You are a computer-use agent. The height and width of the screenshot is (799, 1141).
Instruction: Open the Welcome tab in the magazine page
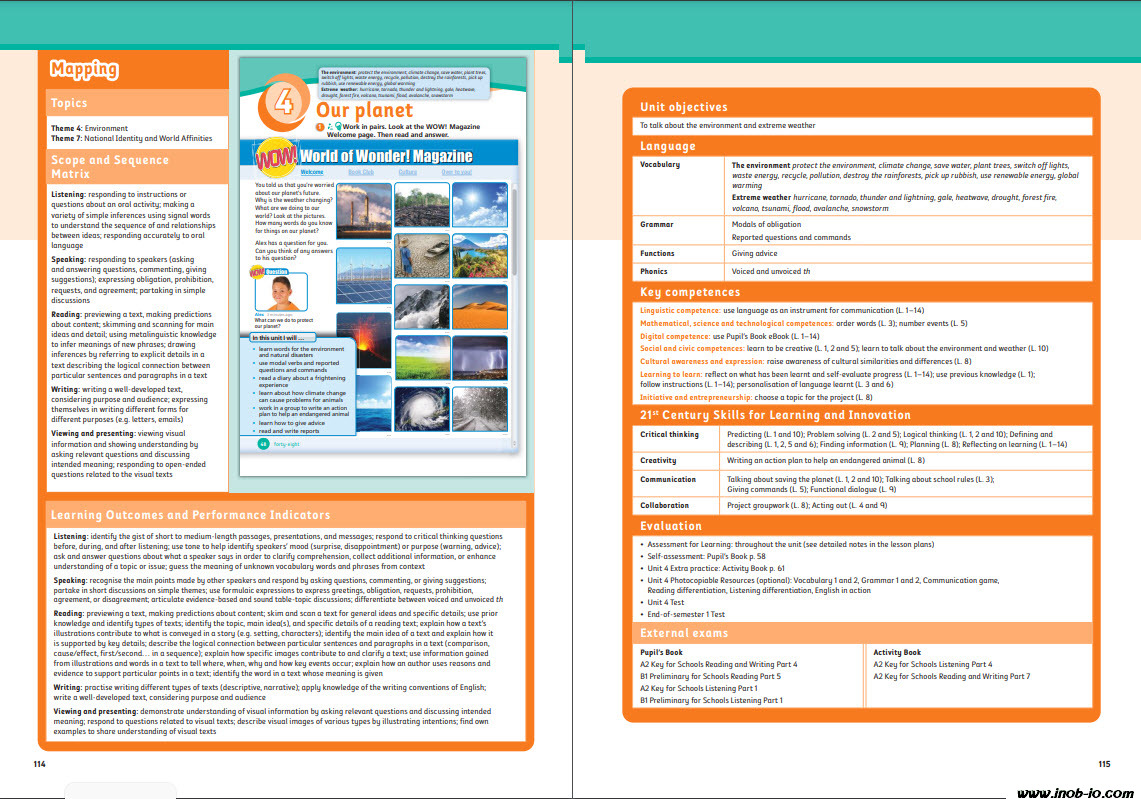pos(311,172)
